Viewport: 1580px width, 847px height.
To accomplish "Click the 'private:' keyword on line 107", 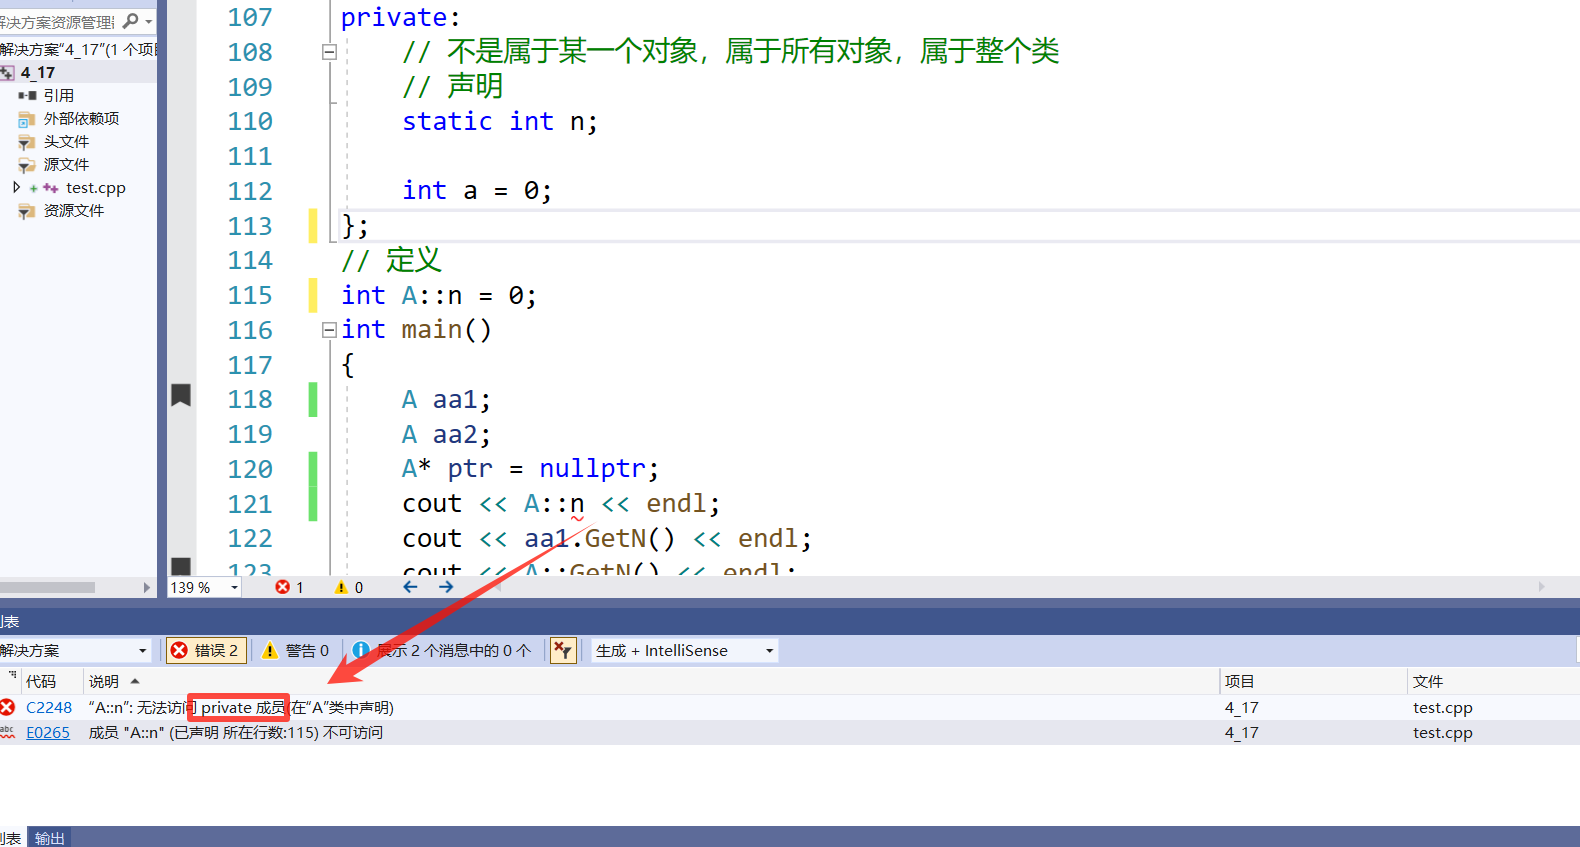I will point(401,17).
